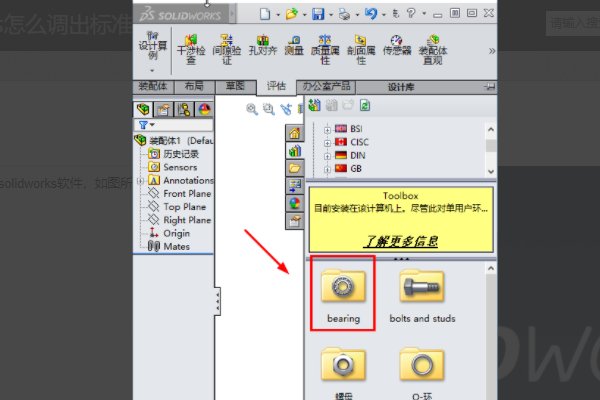
Task: Expand 设计算例 dropdown arrow
Action: coord(152,70)
